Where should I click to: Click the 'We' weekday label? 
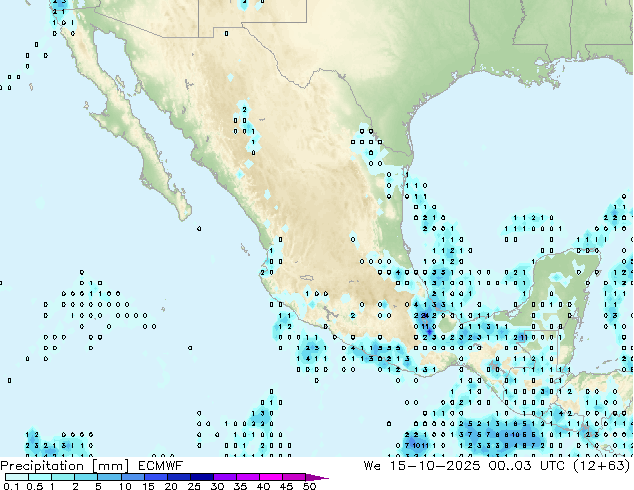372,466
